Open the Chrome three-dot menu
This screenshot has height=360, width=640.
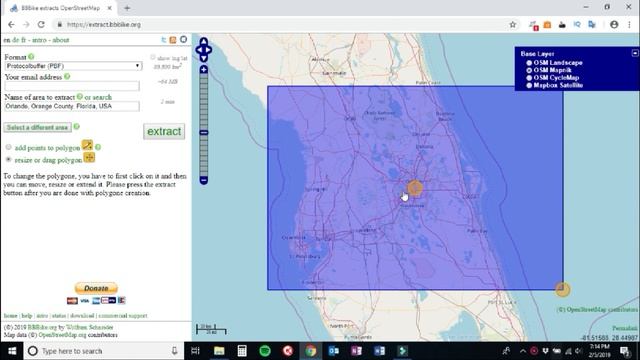[629, 24]
